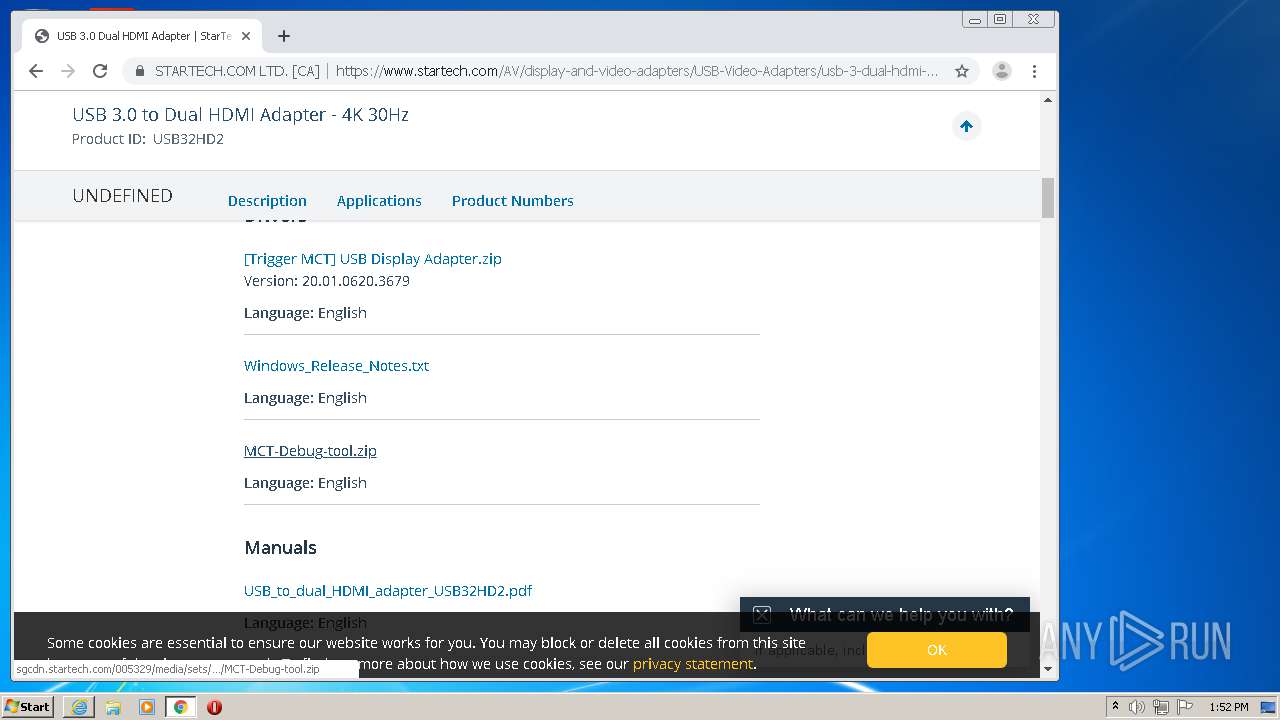Click the padlock site security icon
The width and height of the screenshot is (1280, 720).
139,71
